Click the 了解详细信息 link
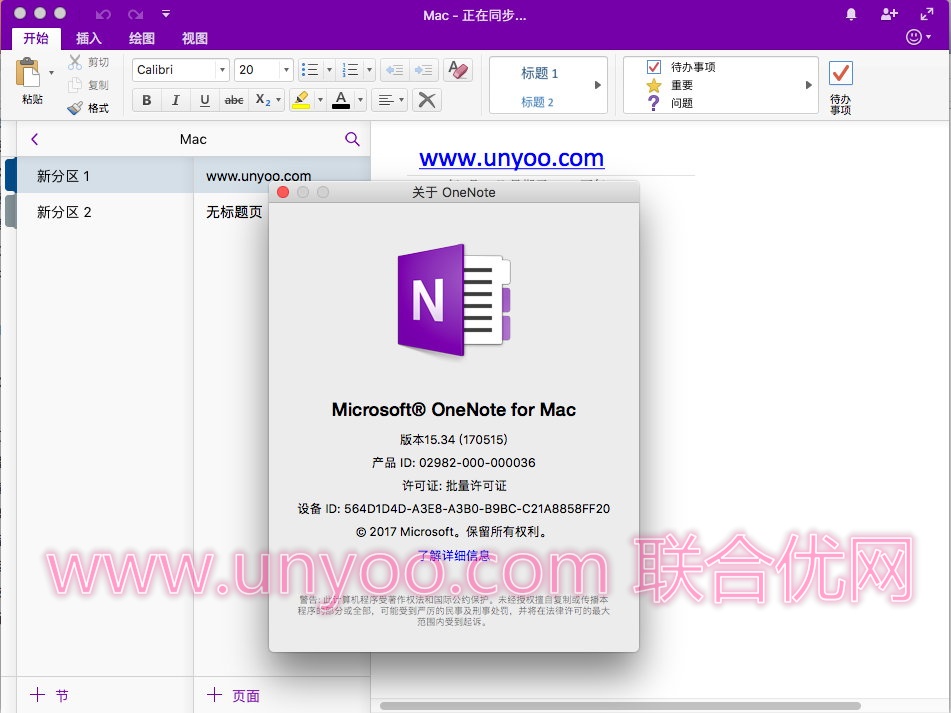951x713 pixels. [454, 555]
